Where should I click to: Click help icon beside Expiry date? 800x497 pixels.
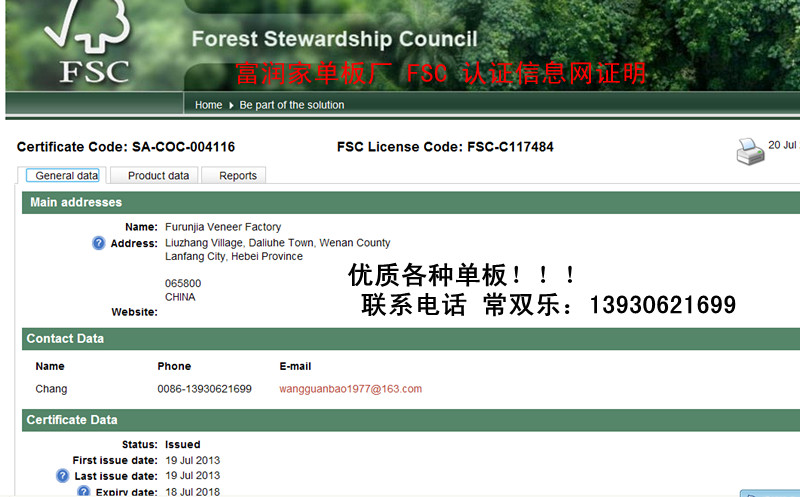point(84,491)
